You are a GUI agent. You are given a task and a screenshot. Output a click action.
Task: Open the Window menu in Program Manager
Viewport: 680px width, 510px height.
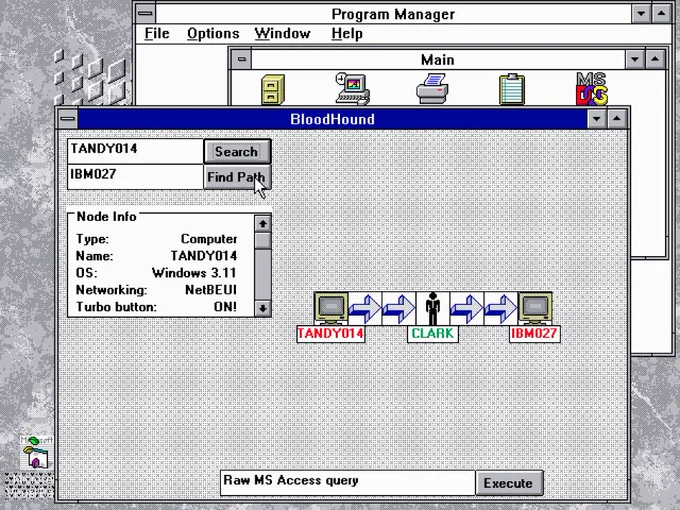click(x=282, y=33)
